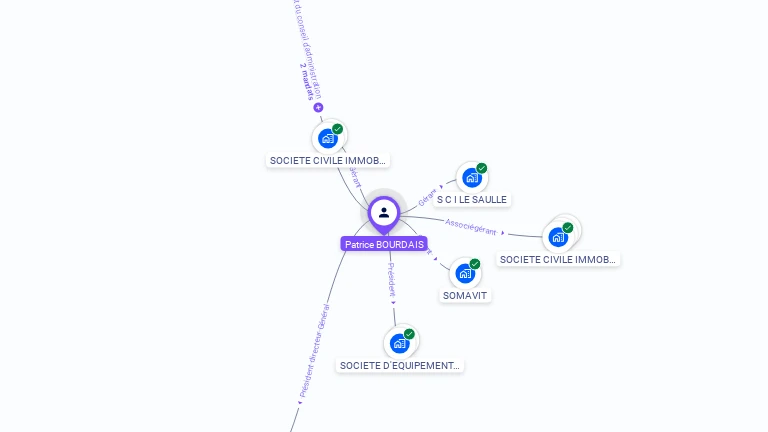Click the S C I LE SAULLE label
Screen dimensions: 768x432
[472, 199]
